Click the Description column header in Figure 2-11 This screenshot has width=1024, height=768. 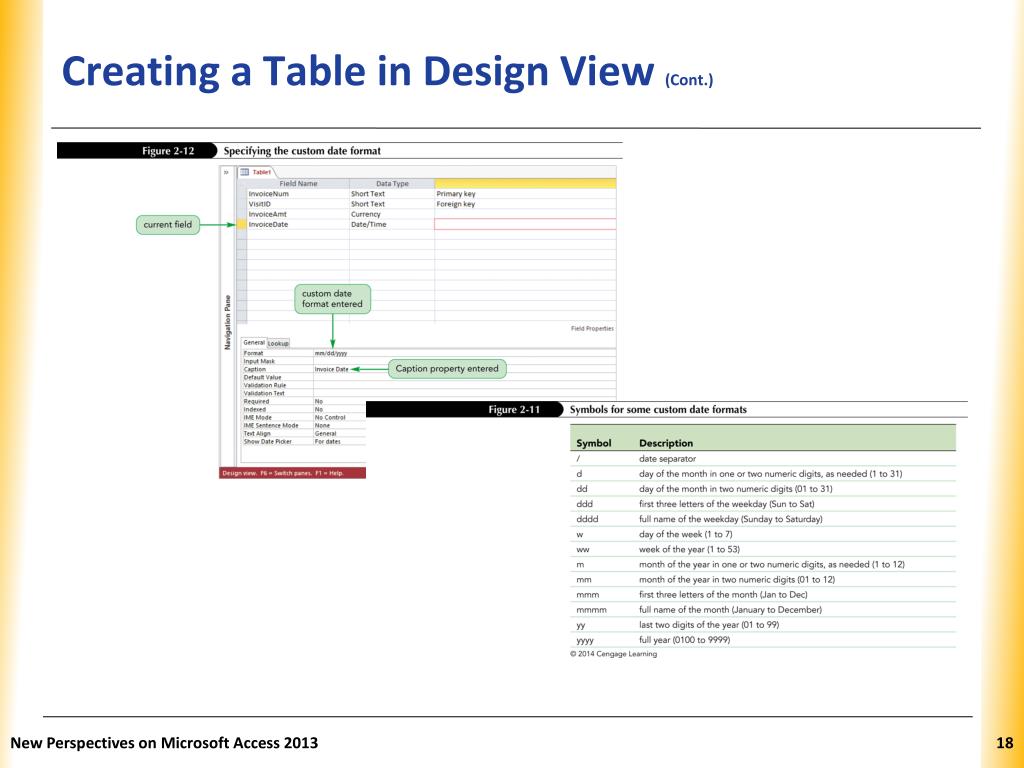(666, 443)
